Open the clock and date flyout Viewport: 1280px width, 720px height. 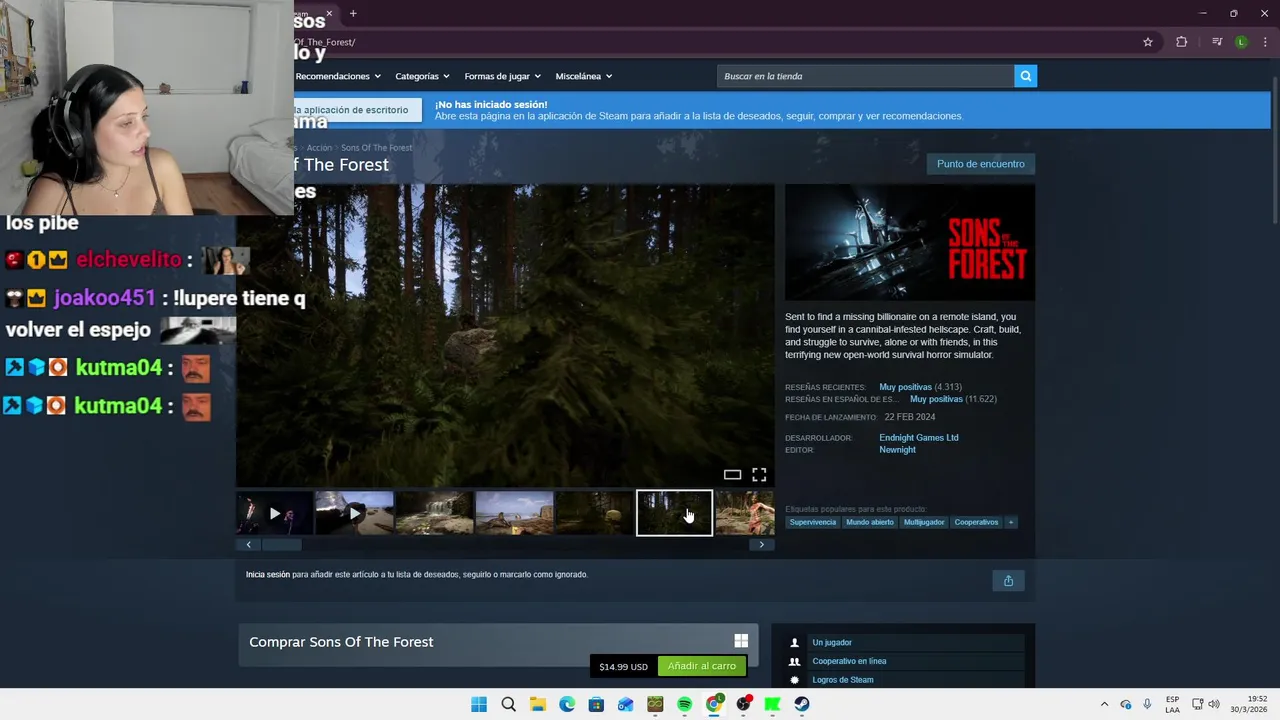(1249, 704)
